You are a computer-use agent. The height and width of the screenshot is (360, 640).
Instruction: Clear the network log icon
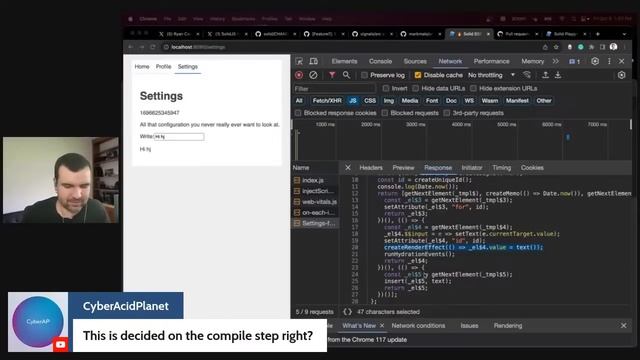coord(313,75)
